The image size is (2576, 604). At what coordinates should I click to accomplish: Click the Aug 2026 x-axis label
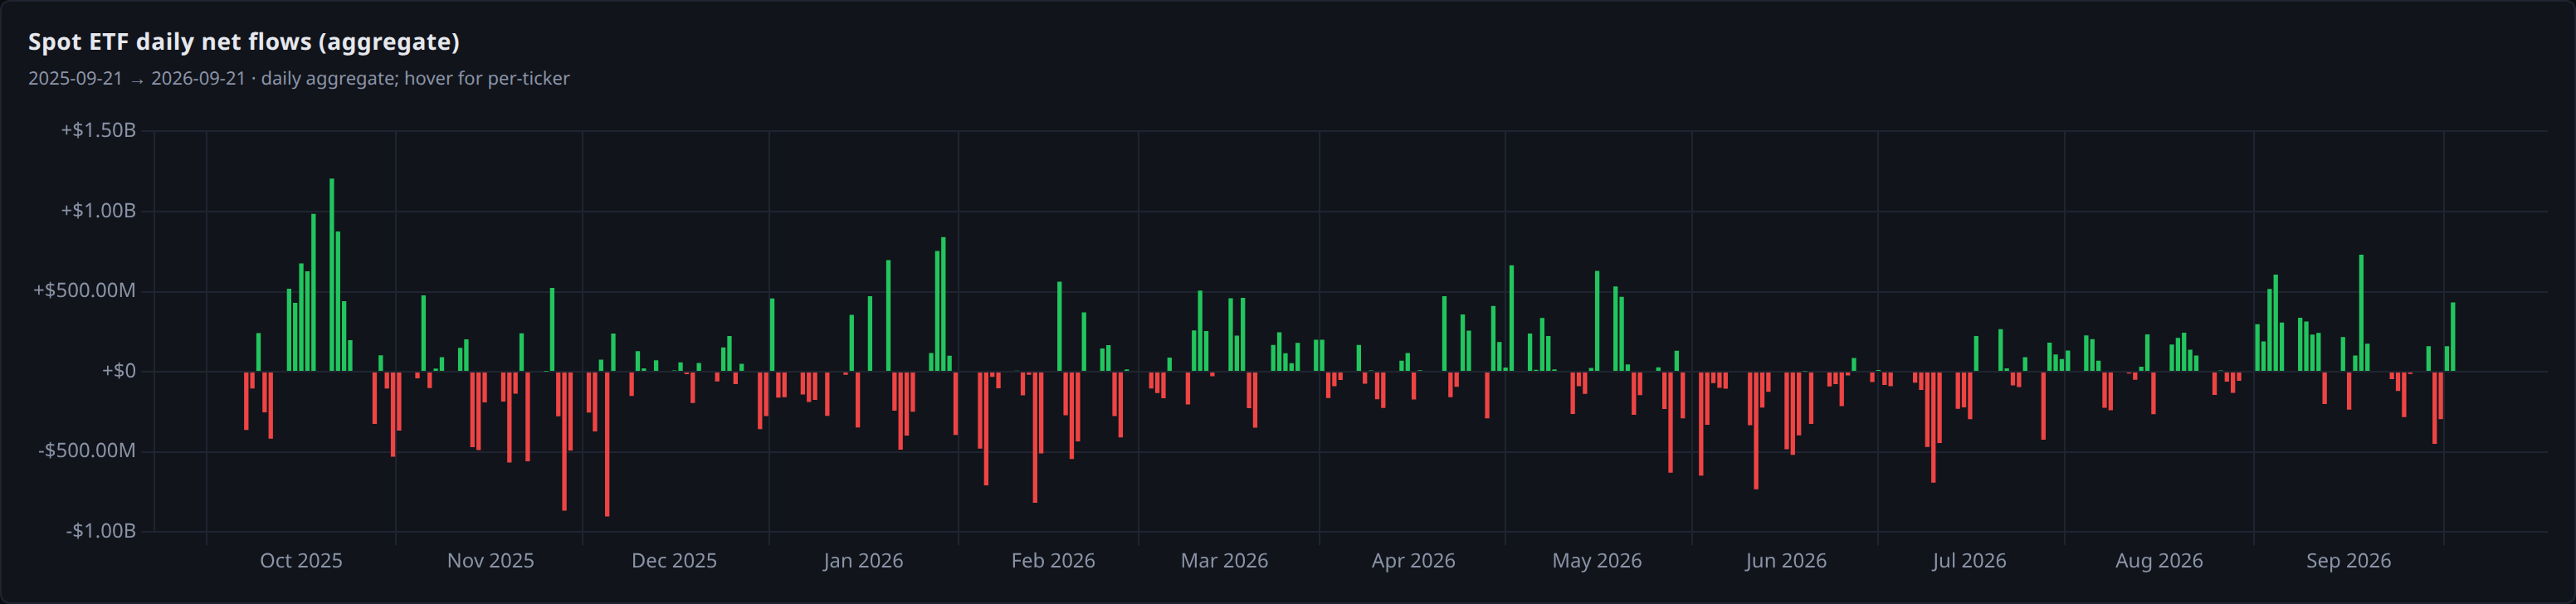click(2159, 560)
